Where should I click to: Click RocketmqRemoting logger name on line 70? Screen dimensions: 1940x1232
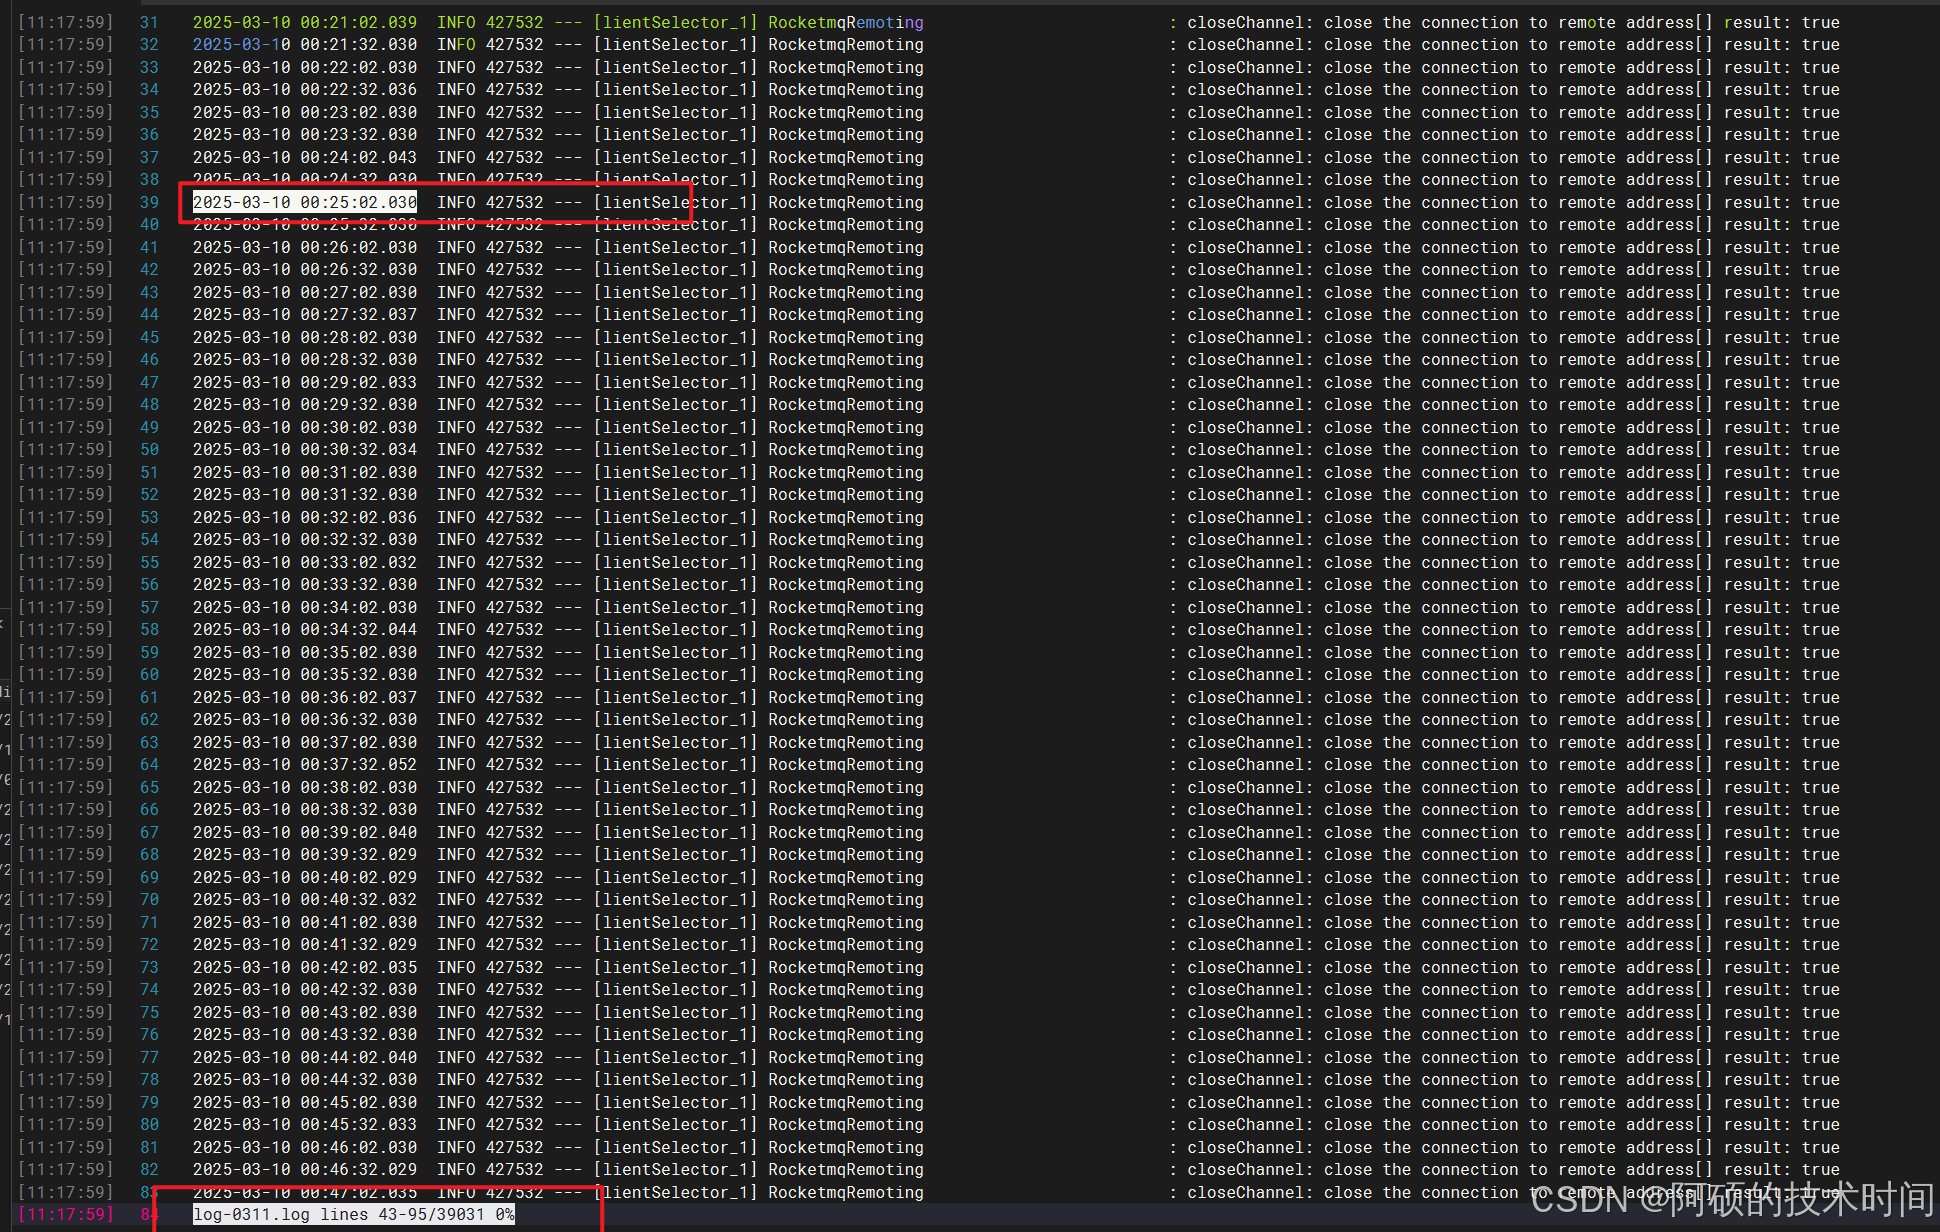pos(845,899)
